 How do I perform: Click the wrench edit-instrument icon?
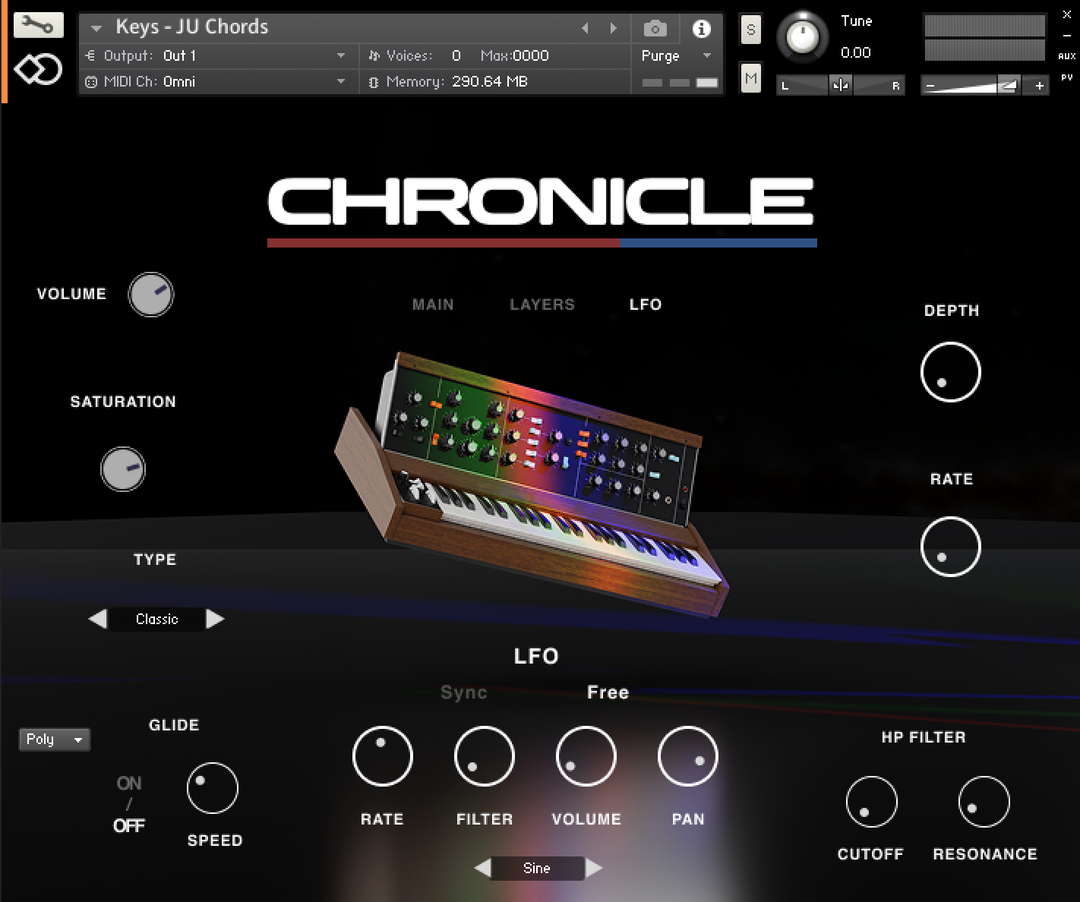click(x=38, y=25)
